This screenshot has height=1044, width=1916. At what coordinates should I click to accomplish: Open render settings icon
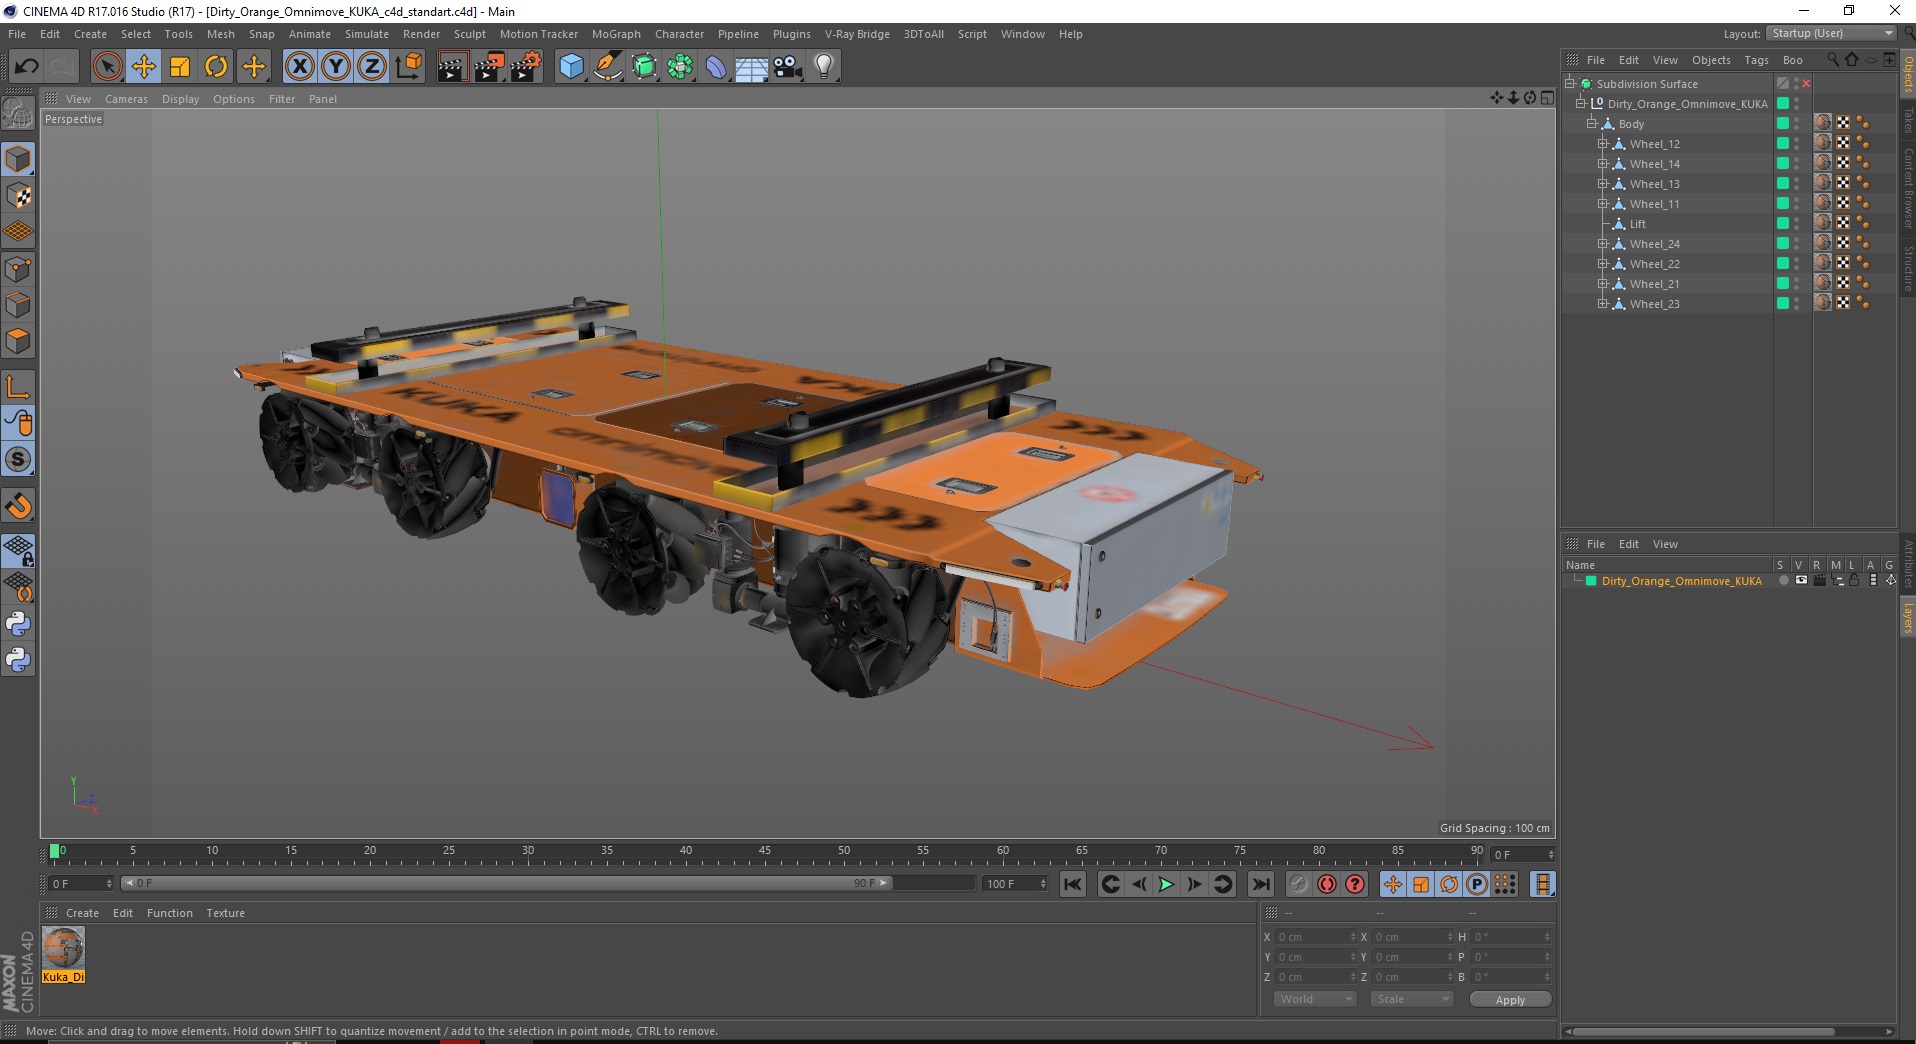[525, 67]
